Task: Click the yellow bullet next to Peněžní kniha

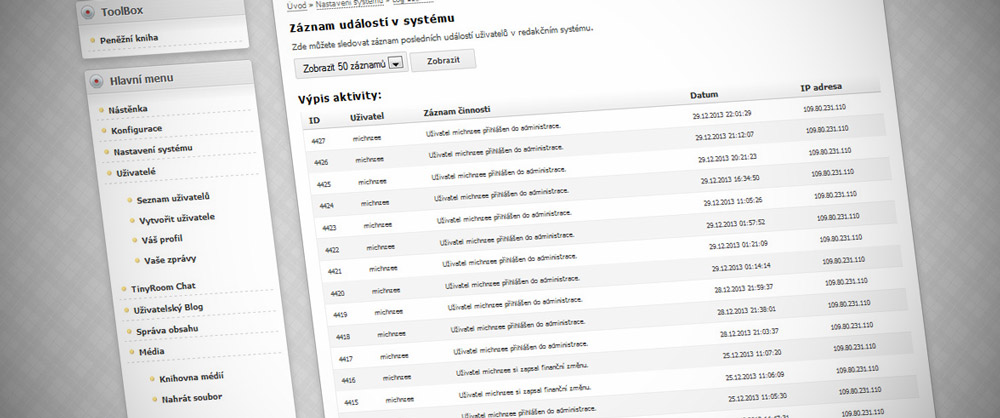Action: (92, 40)
